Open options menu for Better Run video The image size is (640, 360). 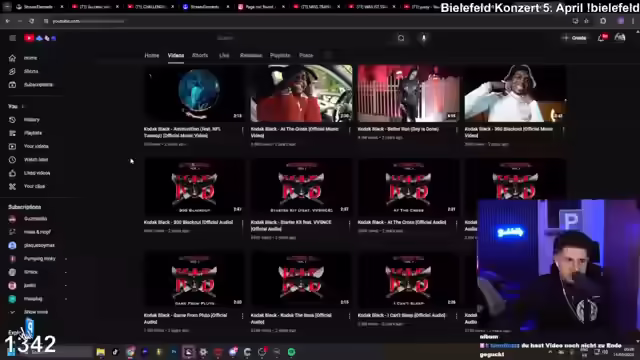[456, 130]
